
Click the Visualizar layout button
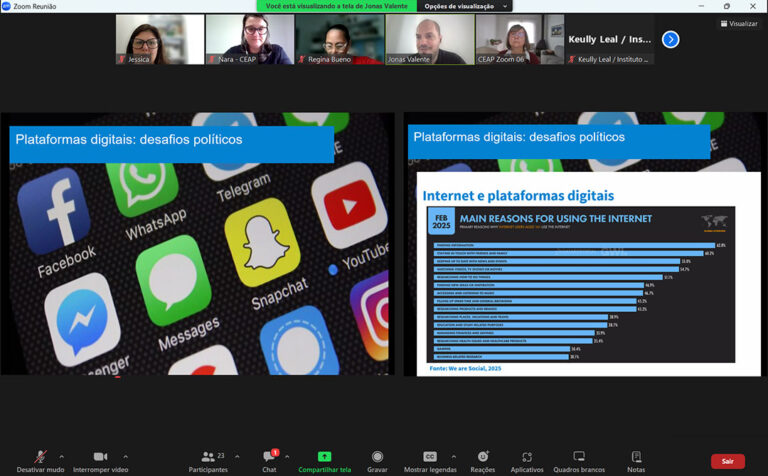[739, 24]
